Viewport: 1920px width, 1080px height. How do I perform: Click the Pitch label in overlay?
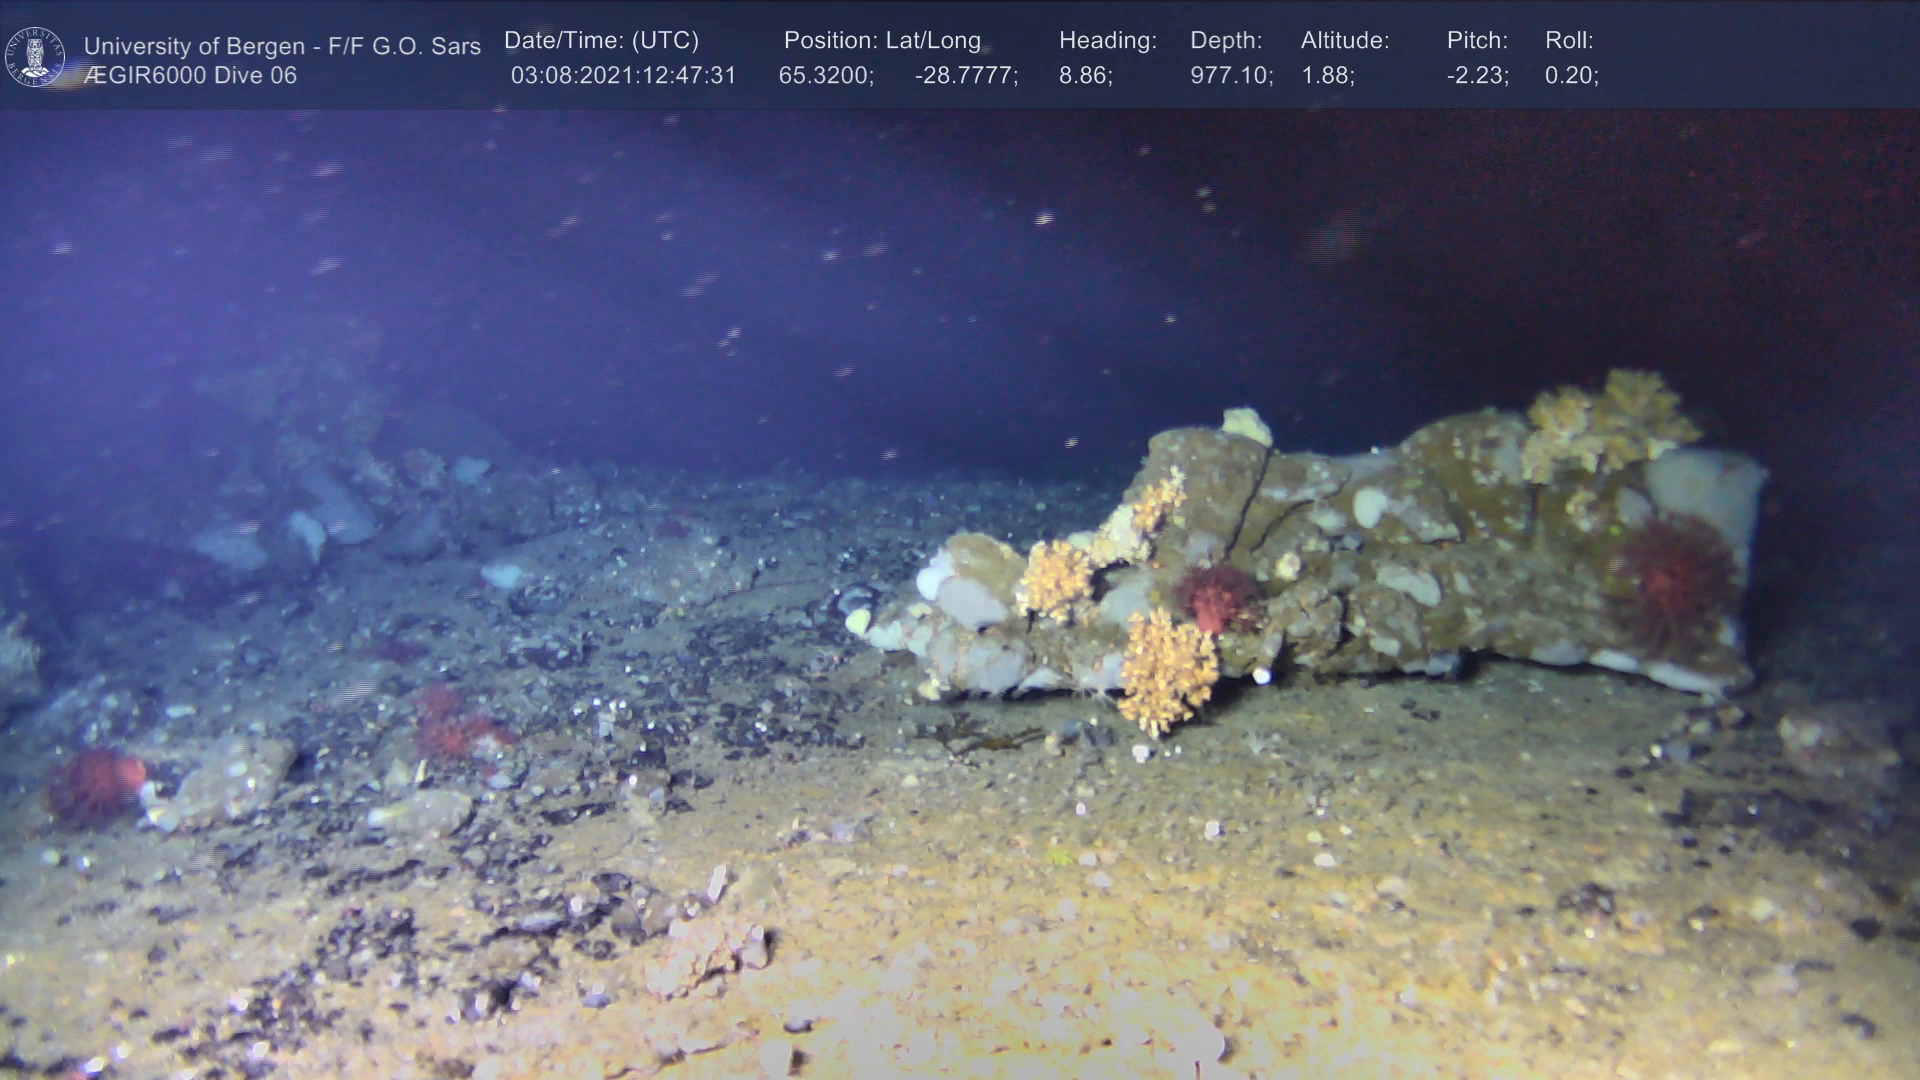1477,41
